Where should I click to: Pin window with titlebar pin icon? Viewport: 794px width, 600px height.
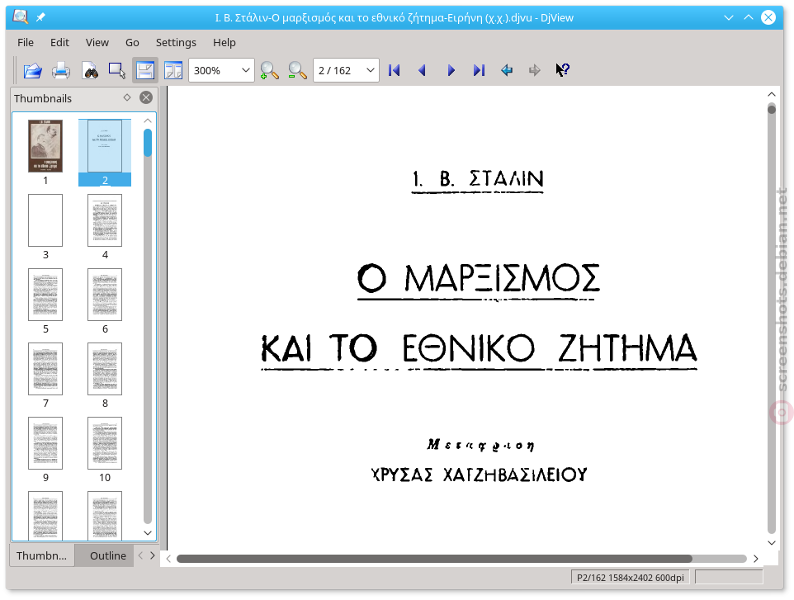pos(41,17)
